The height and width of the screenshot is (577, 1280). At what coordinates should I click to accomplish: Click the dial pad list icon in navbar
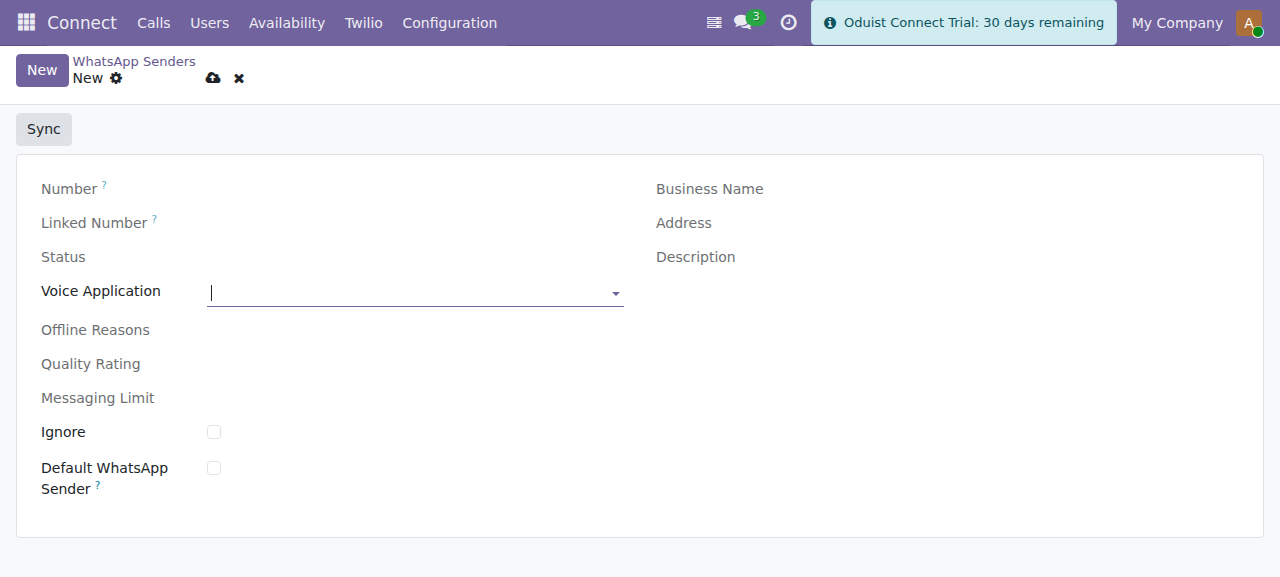click(x=714, y=22)
